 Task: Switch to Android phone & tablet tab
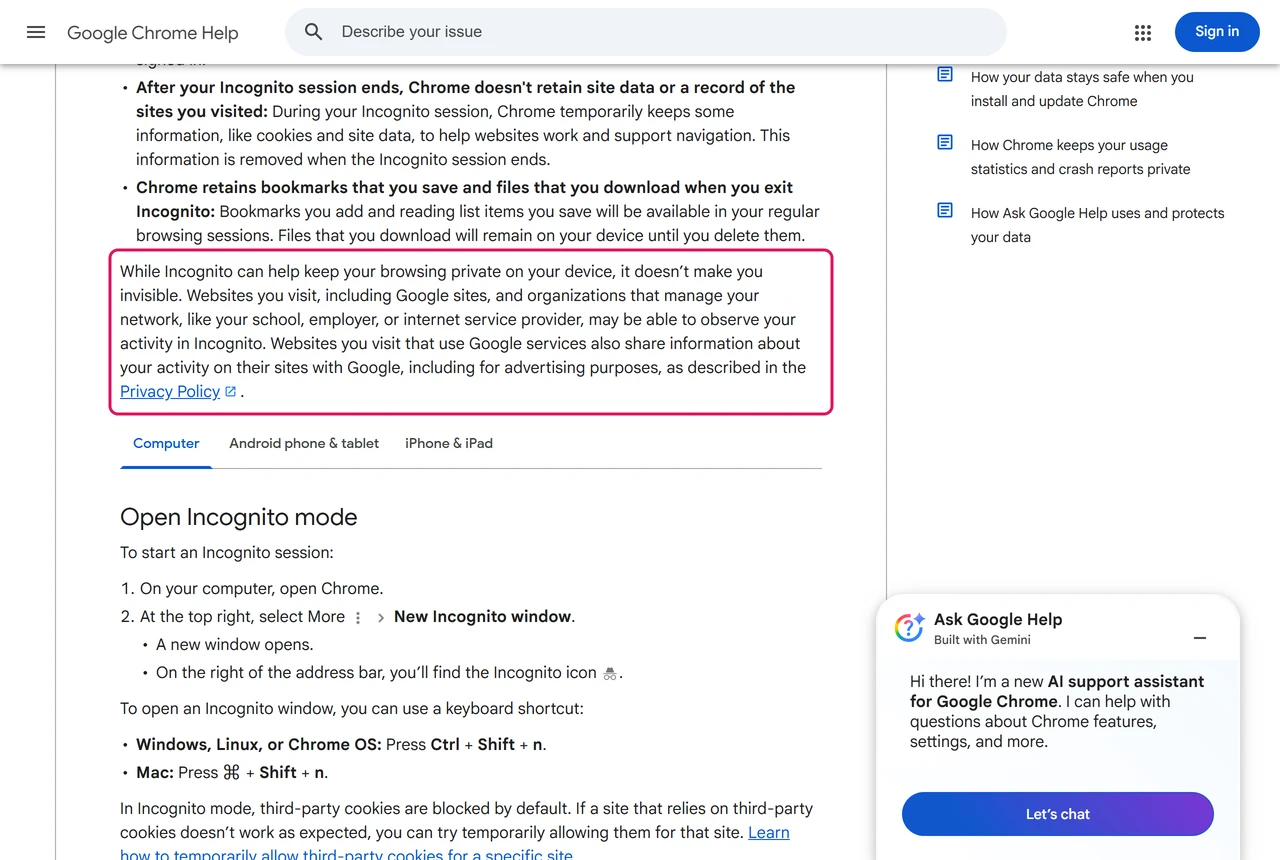[x=304, y=444]
